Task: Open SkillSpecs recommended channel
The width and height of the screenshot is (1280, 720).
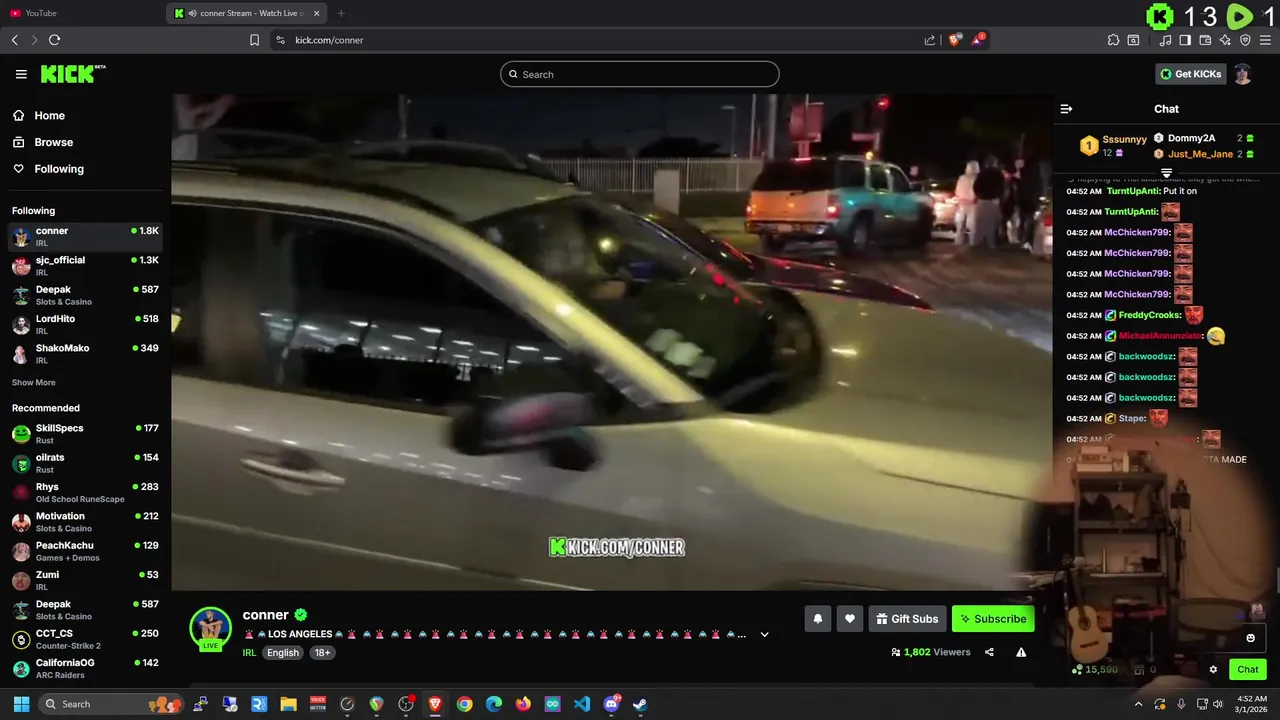Action: point(85,433)
